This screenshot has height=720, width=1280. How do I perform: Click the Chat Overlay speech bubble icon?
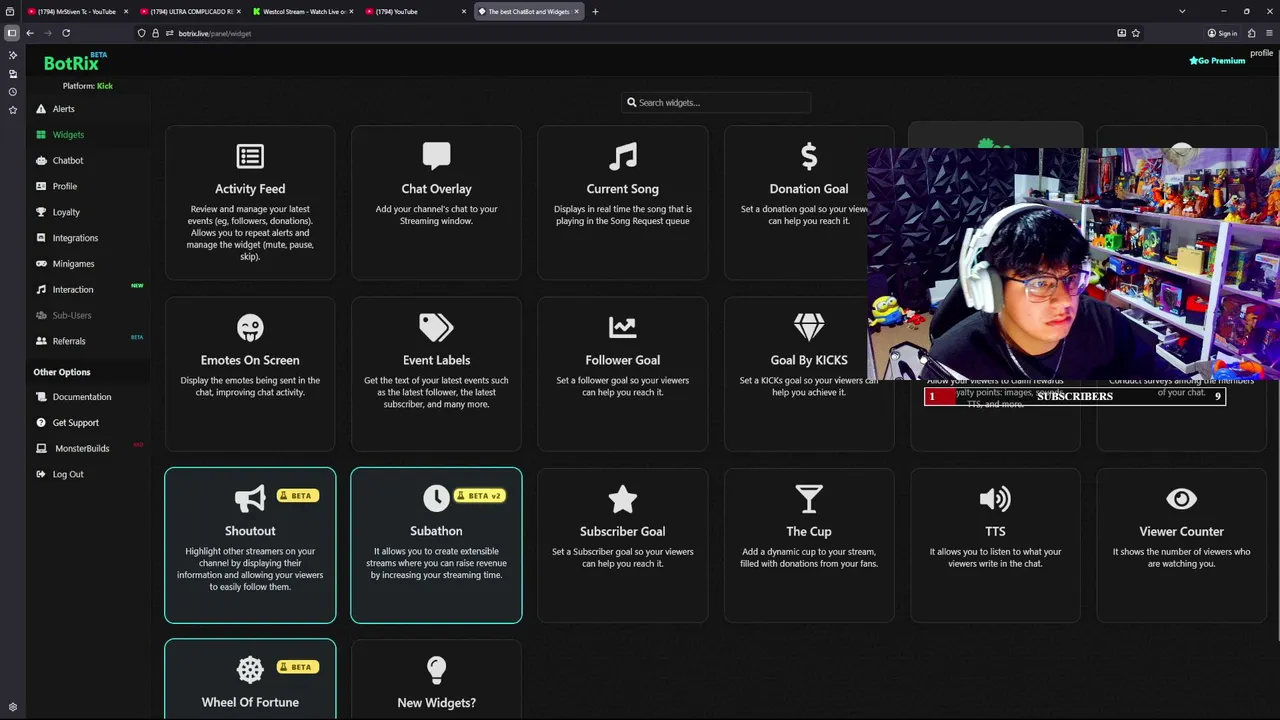[x=436, y=155]
